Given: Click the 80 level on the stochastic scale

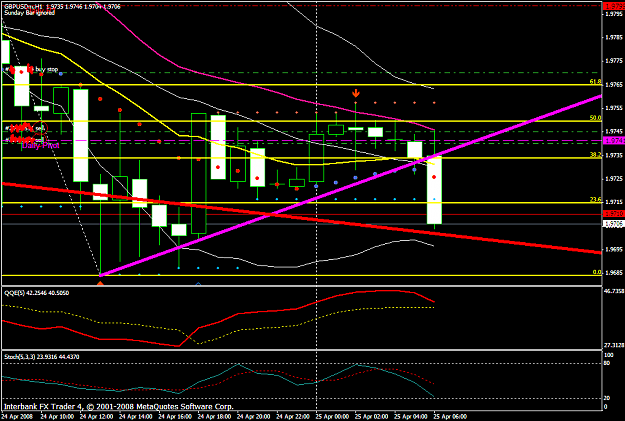Looking at the screenshot, I should tap(608, 364).
